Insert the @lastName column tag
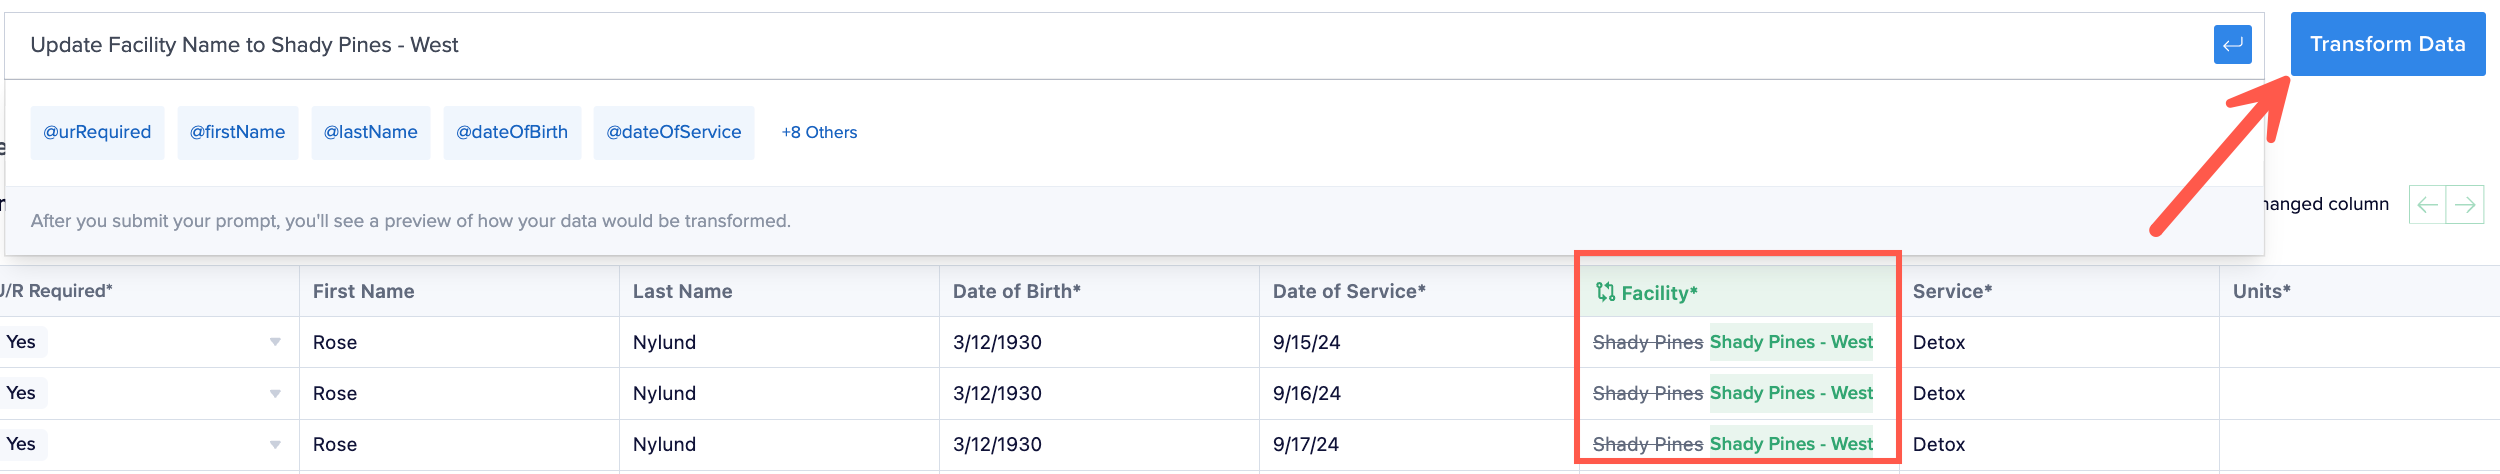The width and height of the screenshot is (2500, 474). pos(370,132)
